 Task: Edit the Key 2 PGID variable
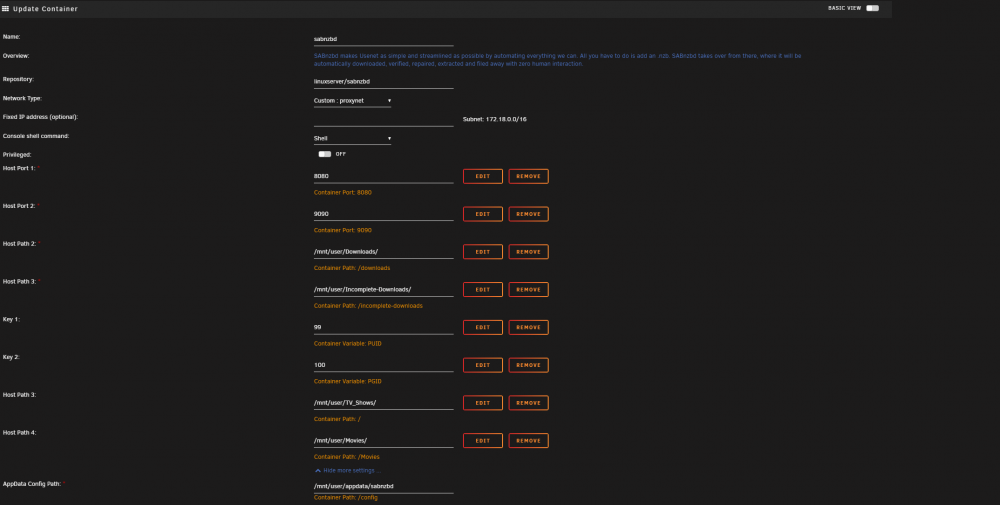pos(483,365)
